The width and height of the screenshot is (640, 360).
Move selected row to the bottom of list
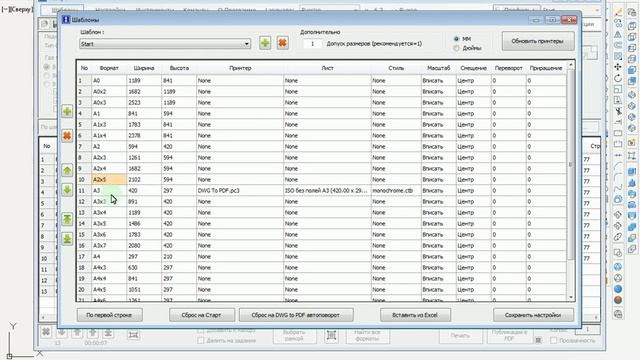tap(67, 239)
